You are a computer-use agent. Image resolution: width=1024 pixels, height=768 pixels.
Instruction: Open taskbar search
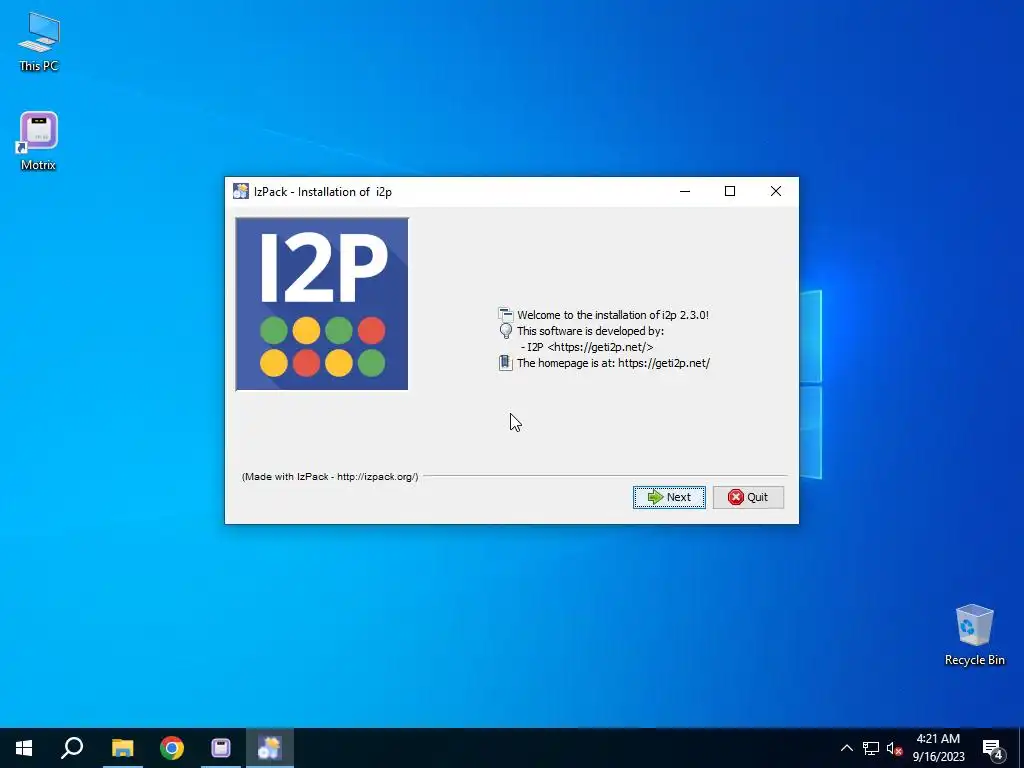[72, 748]
